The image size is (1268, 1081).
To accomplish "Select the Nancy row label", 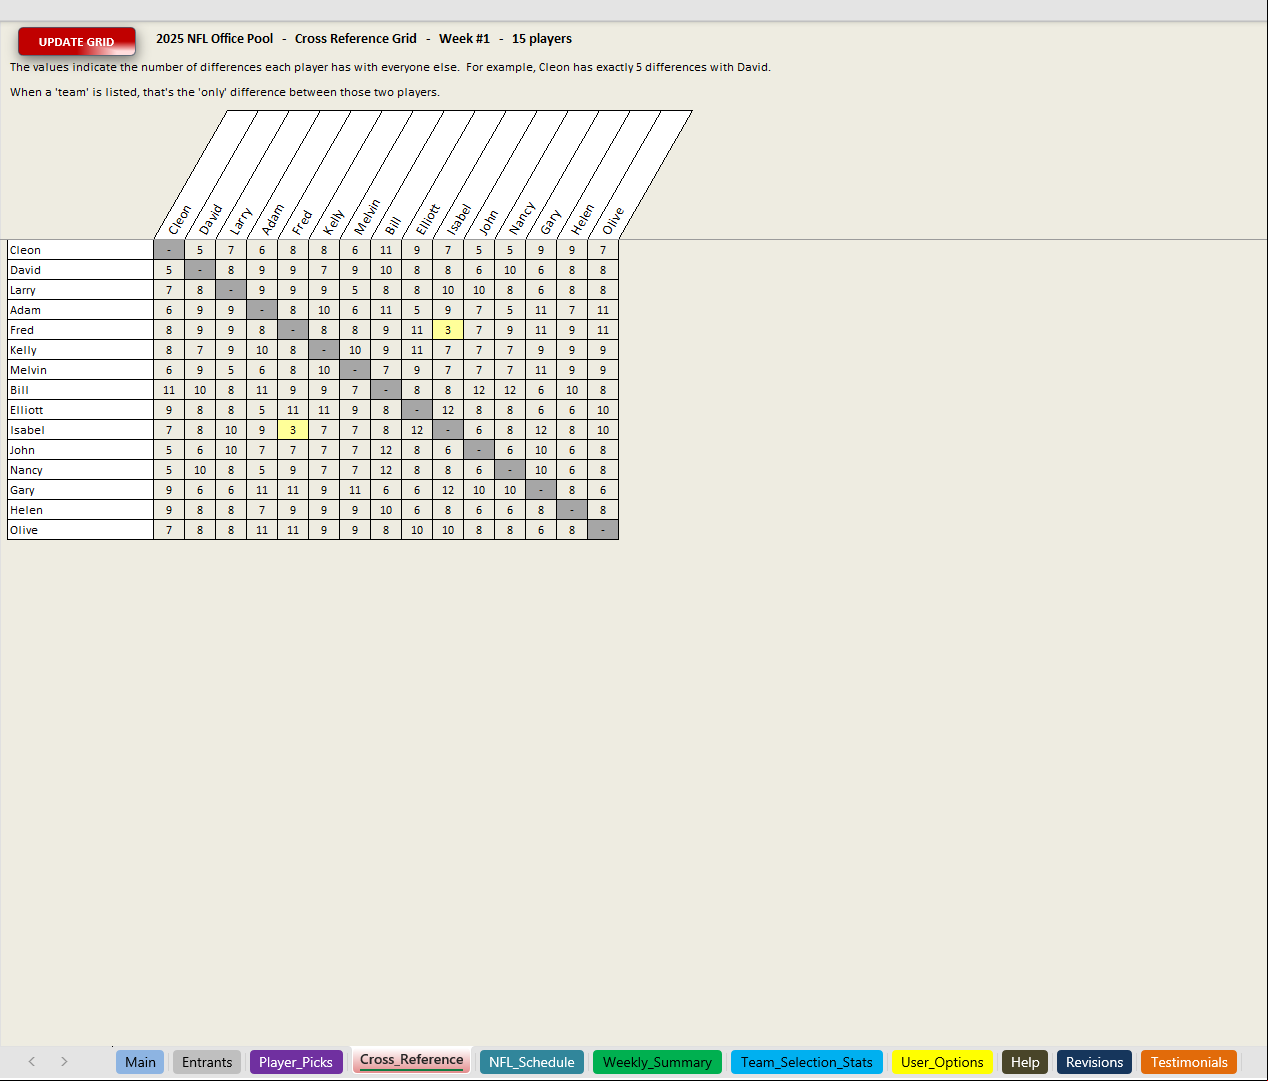I will pyautogui.click(x=80, y=470).
